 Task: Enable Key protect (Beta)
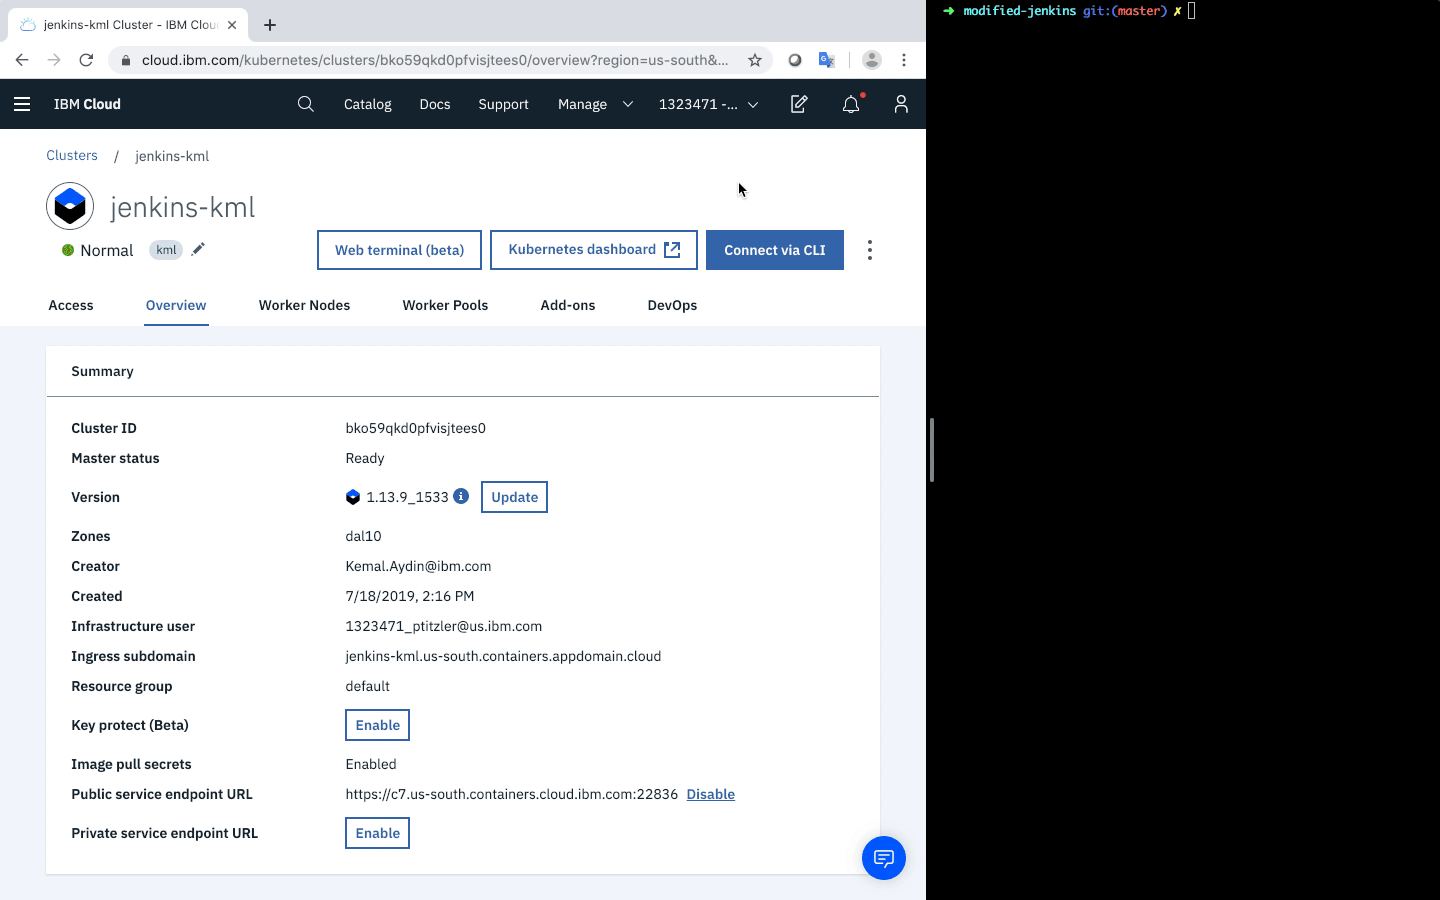tap(377, 725)
